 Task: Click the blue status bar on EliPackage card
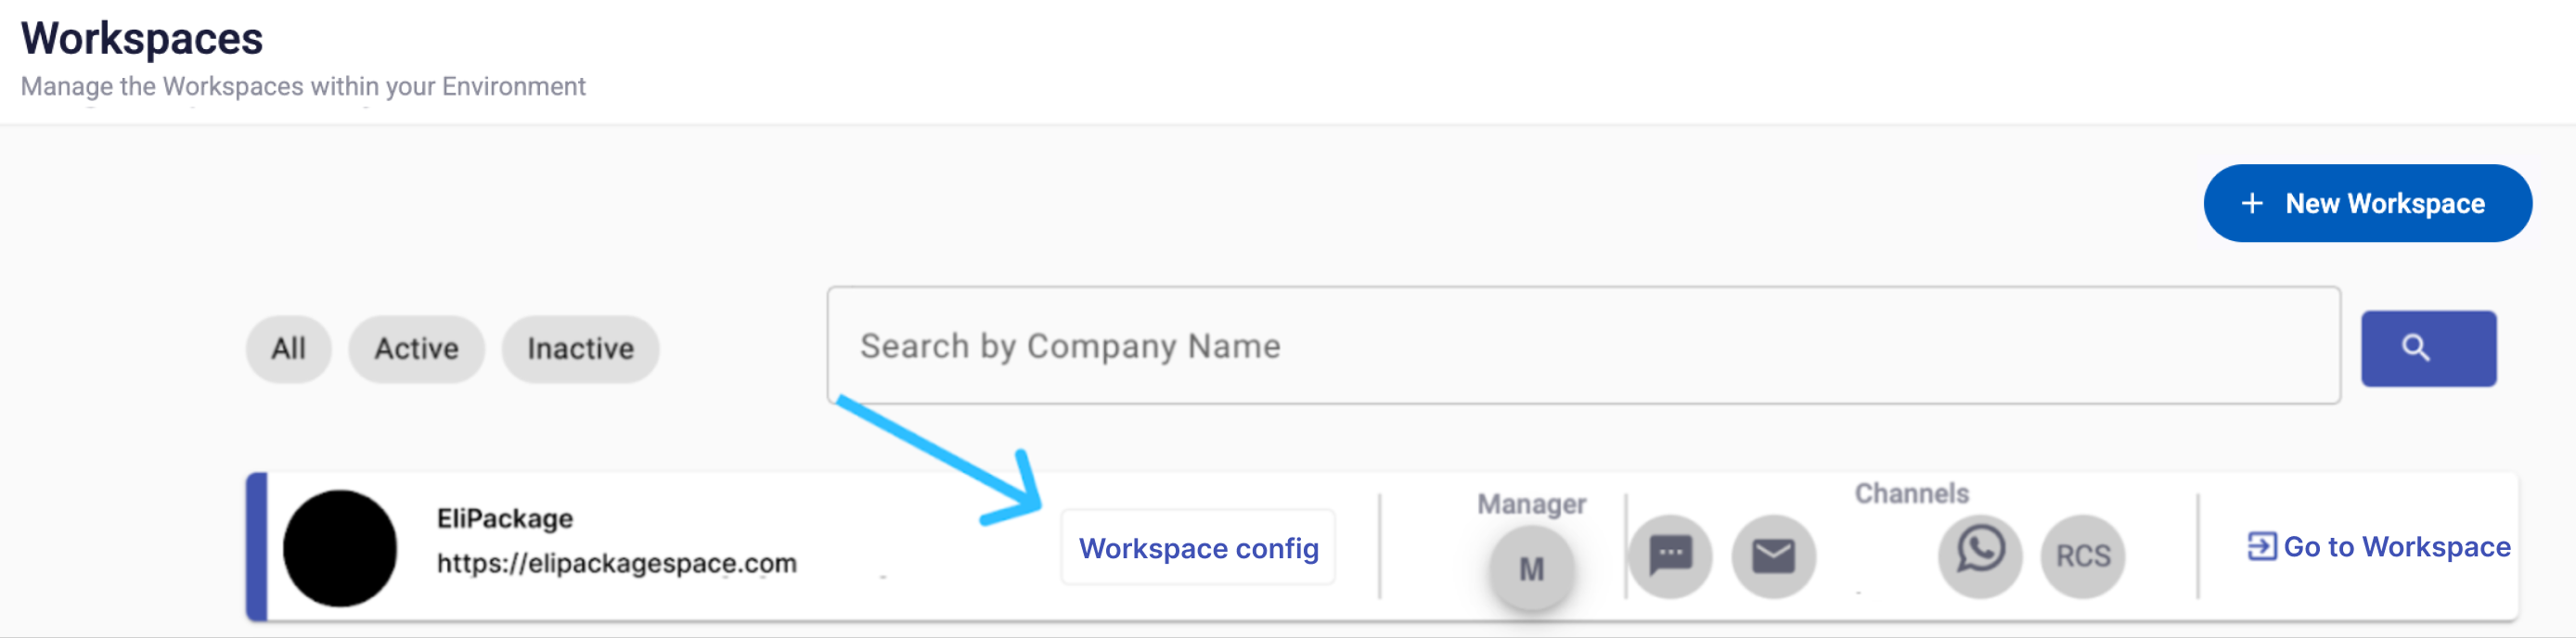coord(257,547)
